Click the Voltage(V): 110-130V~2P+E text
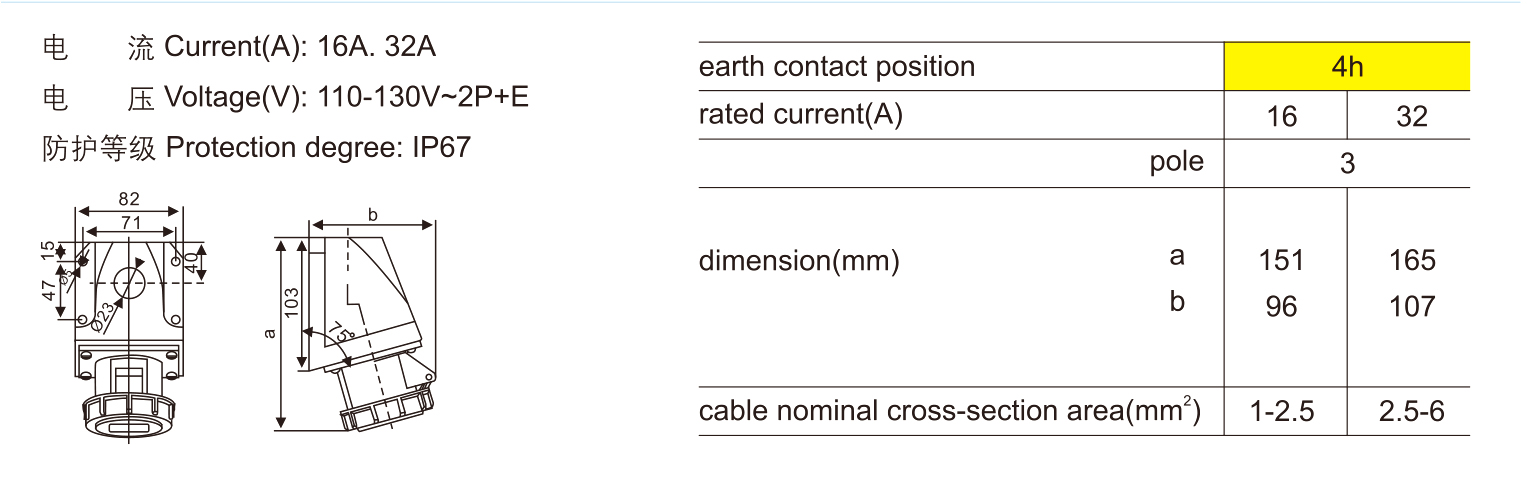This screenshot has height=488, width=1527. [x=346, y=97]
